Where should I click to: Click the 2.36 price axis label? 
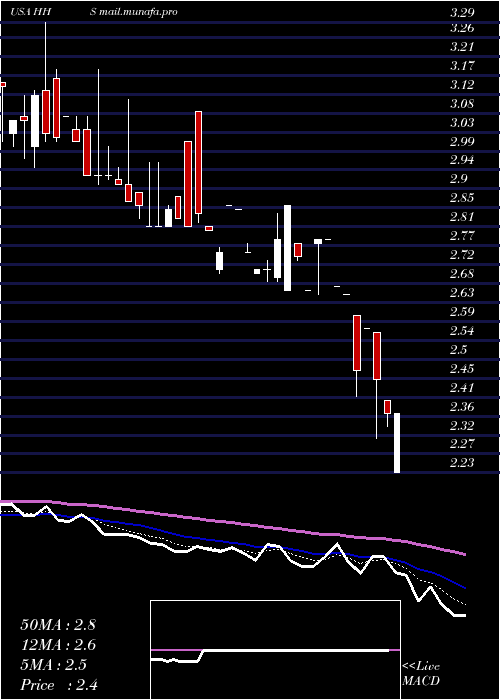(x=462, y=407)
